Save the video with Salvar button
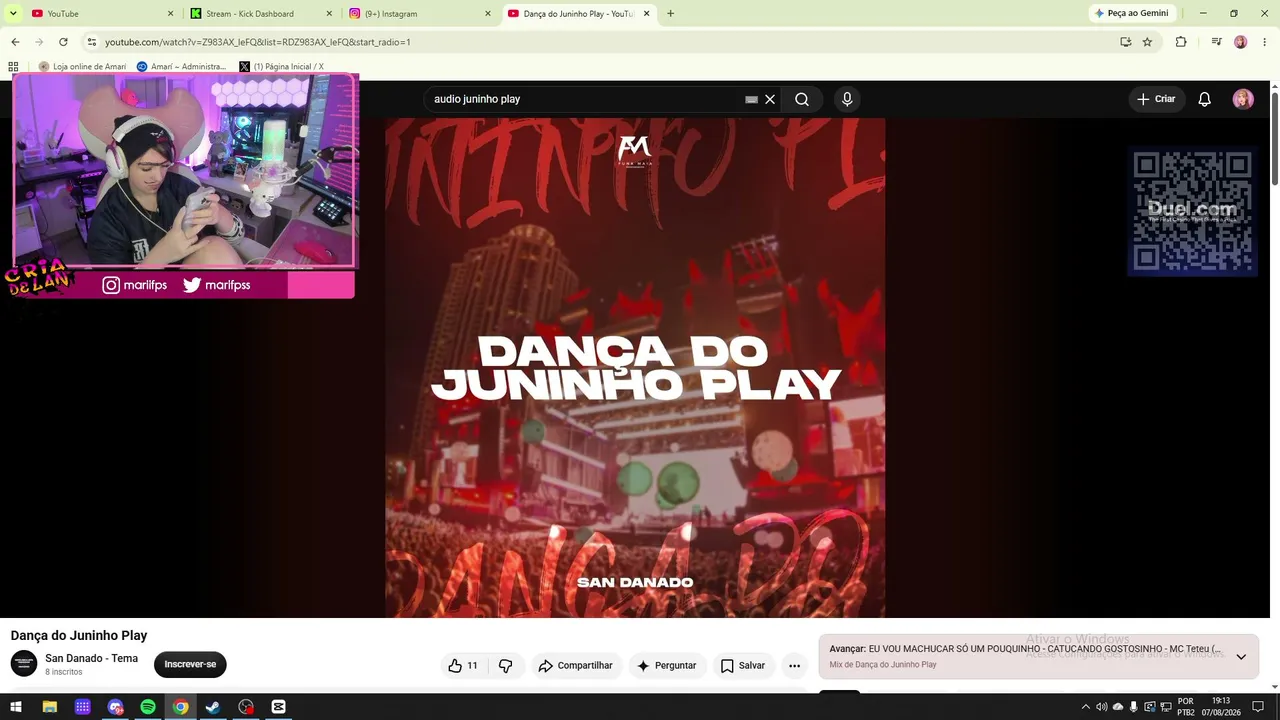The height and width of the screenshot is (720, 1280). pos(743,665)
